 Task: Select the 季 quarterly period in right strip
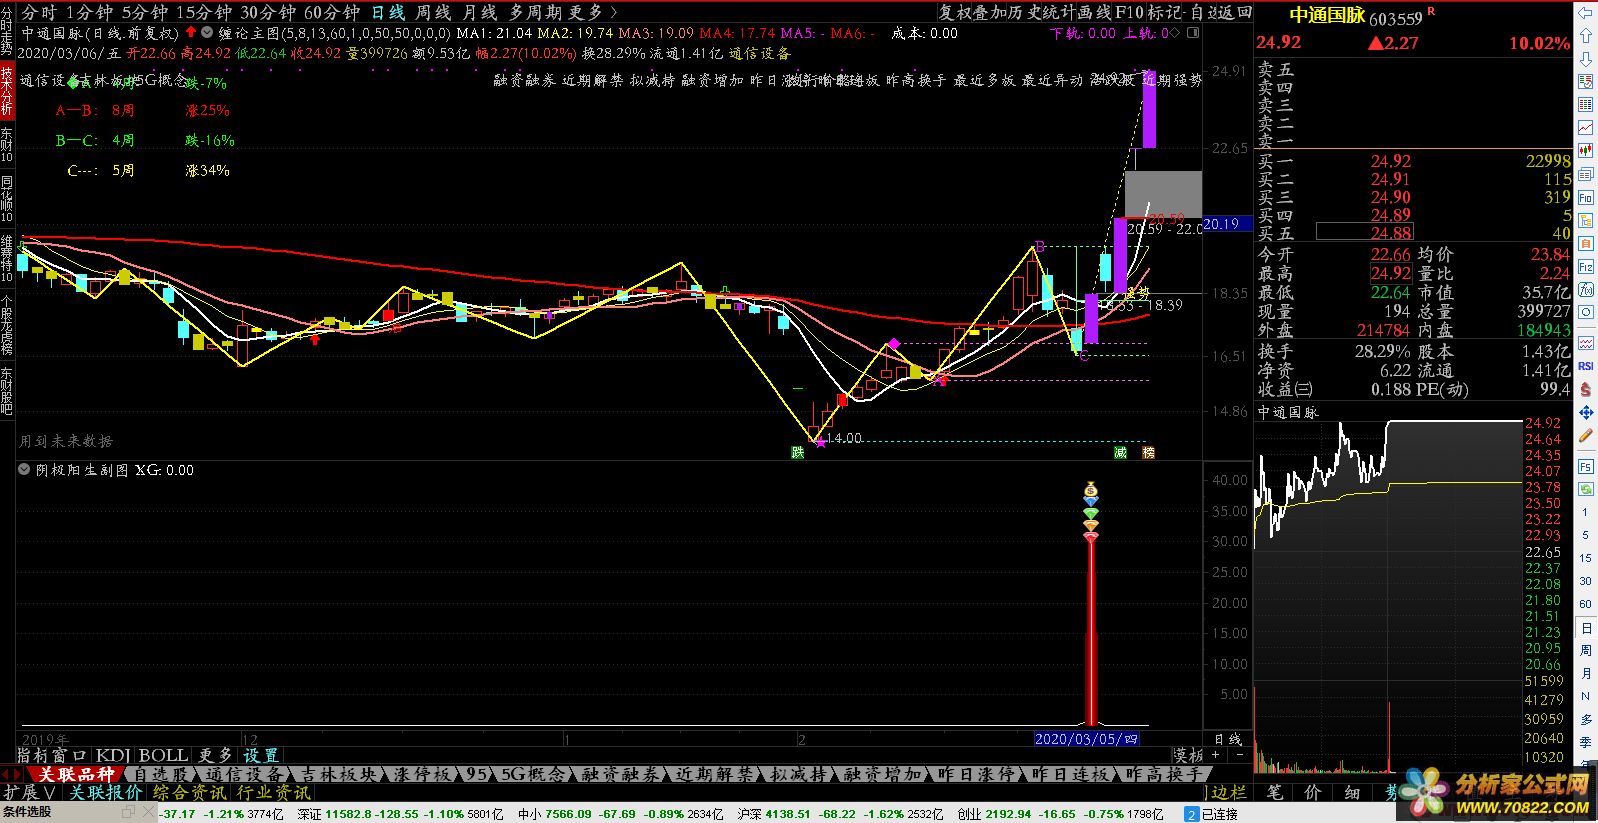point(1585,742)
